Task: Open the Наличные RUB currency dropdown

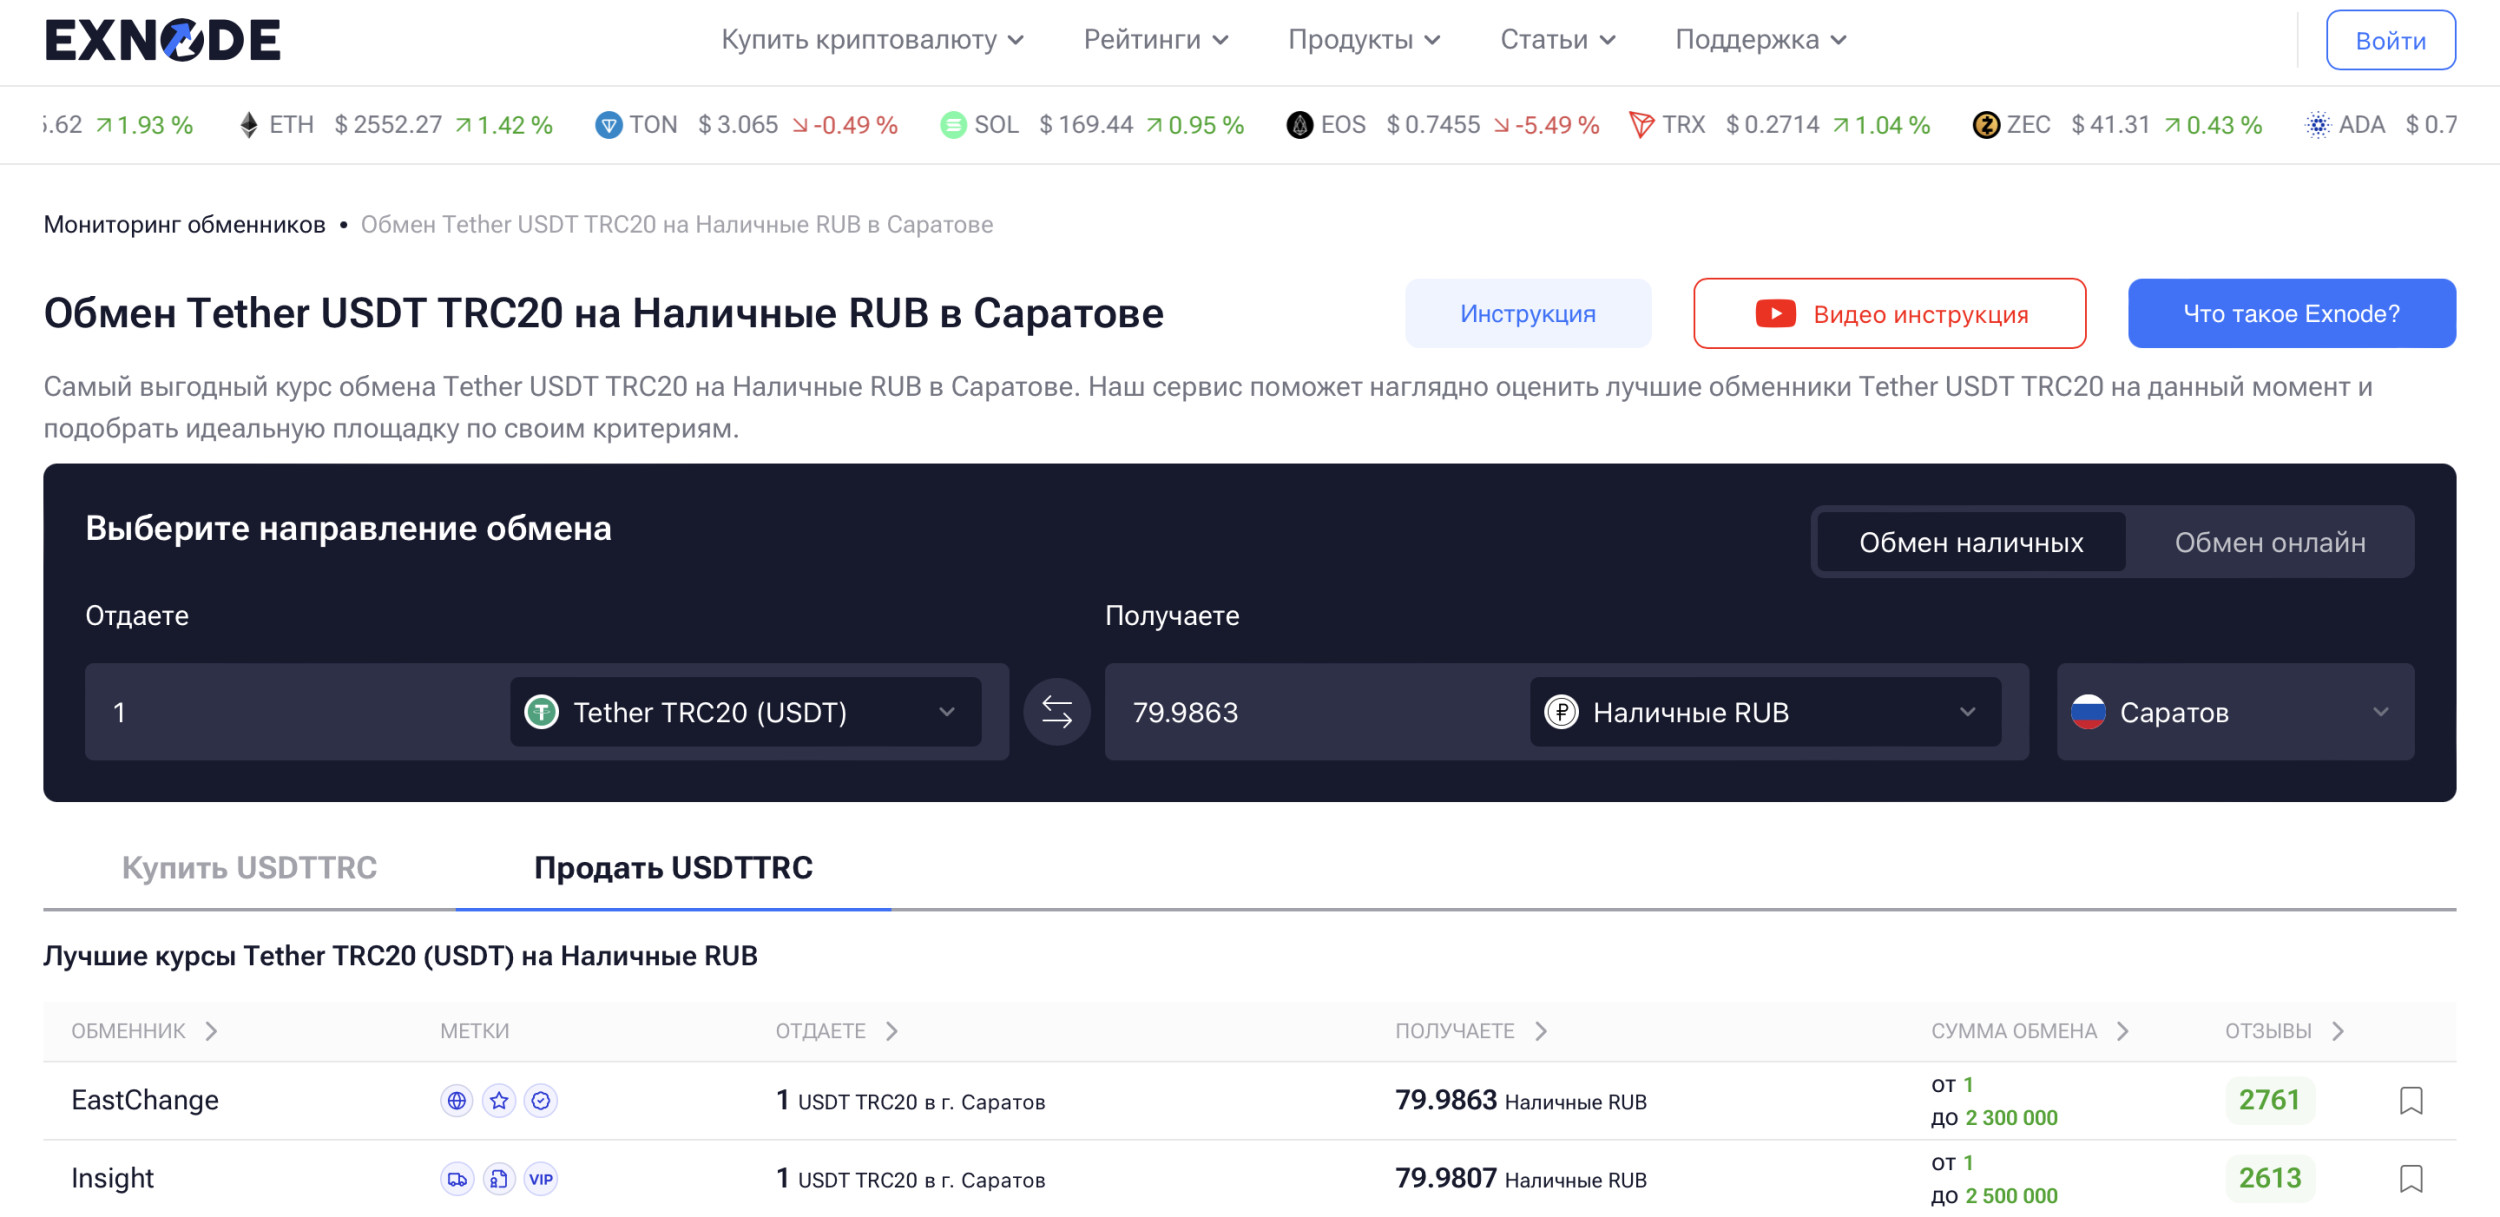Action: 1764,712
